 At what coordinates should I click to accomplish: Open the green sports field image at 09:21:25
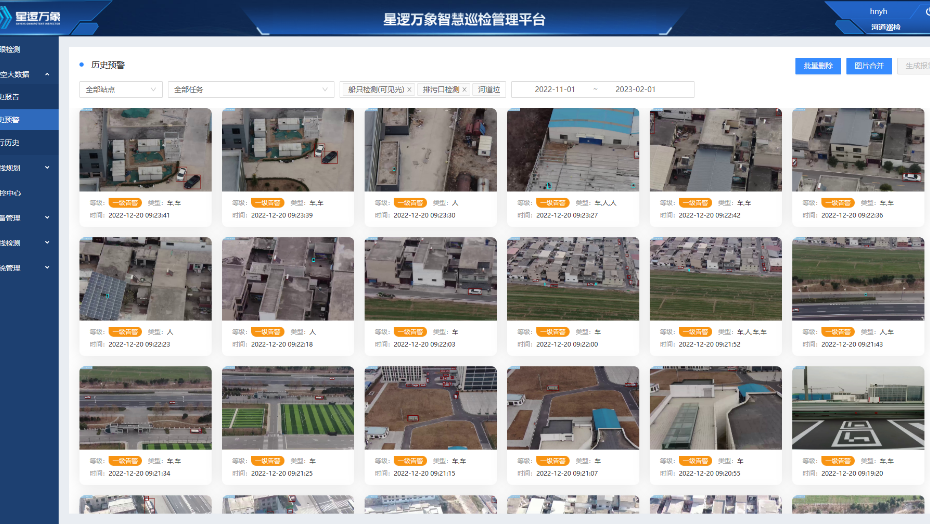click(x=288, y=407)
